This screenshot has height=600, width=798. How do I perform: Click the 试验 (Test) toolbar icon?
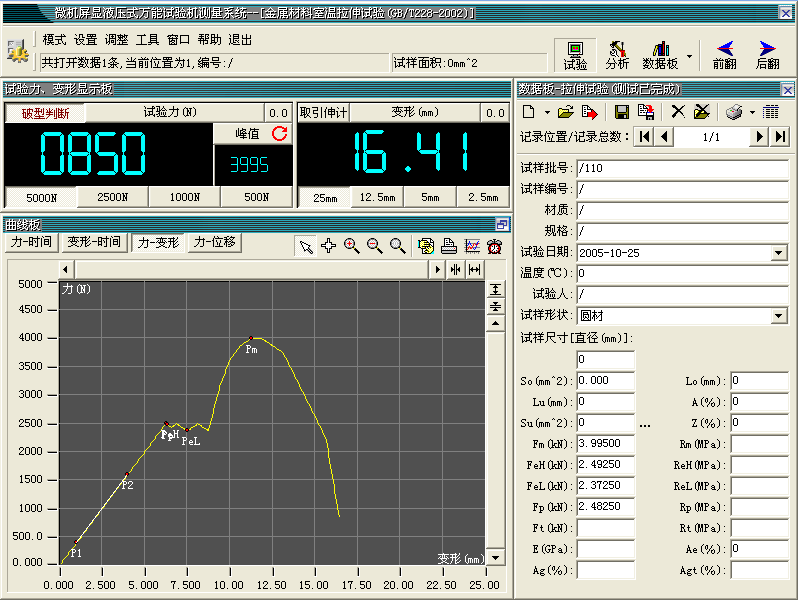pyautogui.click(x=575, y=54)
